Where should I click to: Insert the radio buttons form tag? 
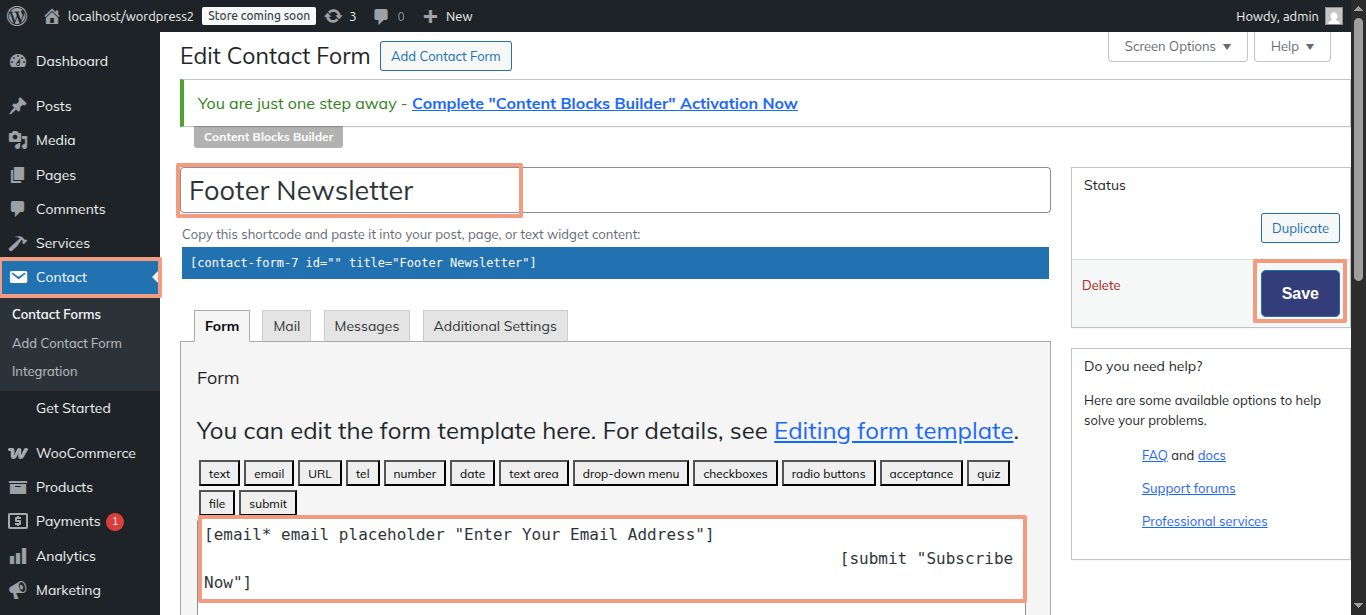click(829, 473)
